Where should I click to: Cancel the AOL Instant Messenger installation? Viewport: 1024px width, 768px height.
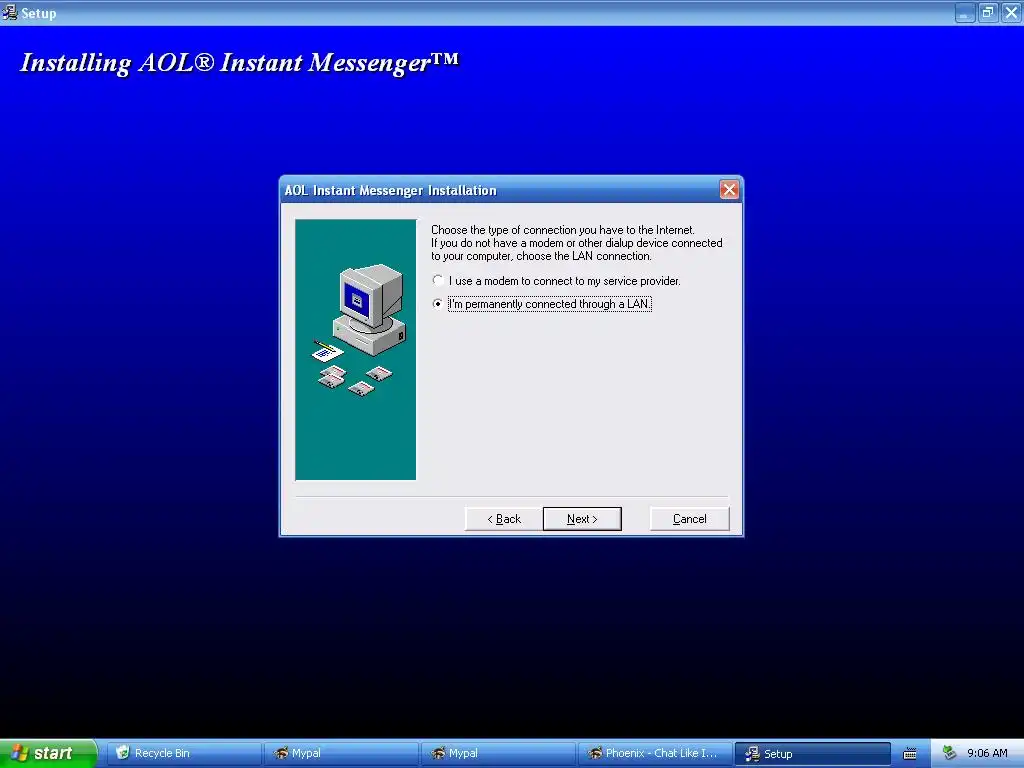[690, 519]
